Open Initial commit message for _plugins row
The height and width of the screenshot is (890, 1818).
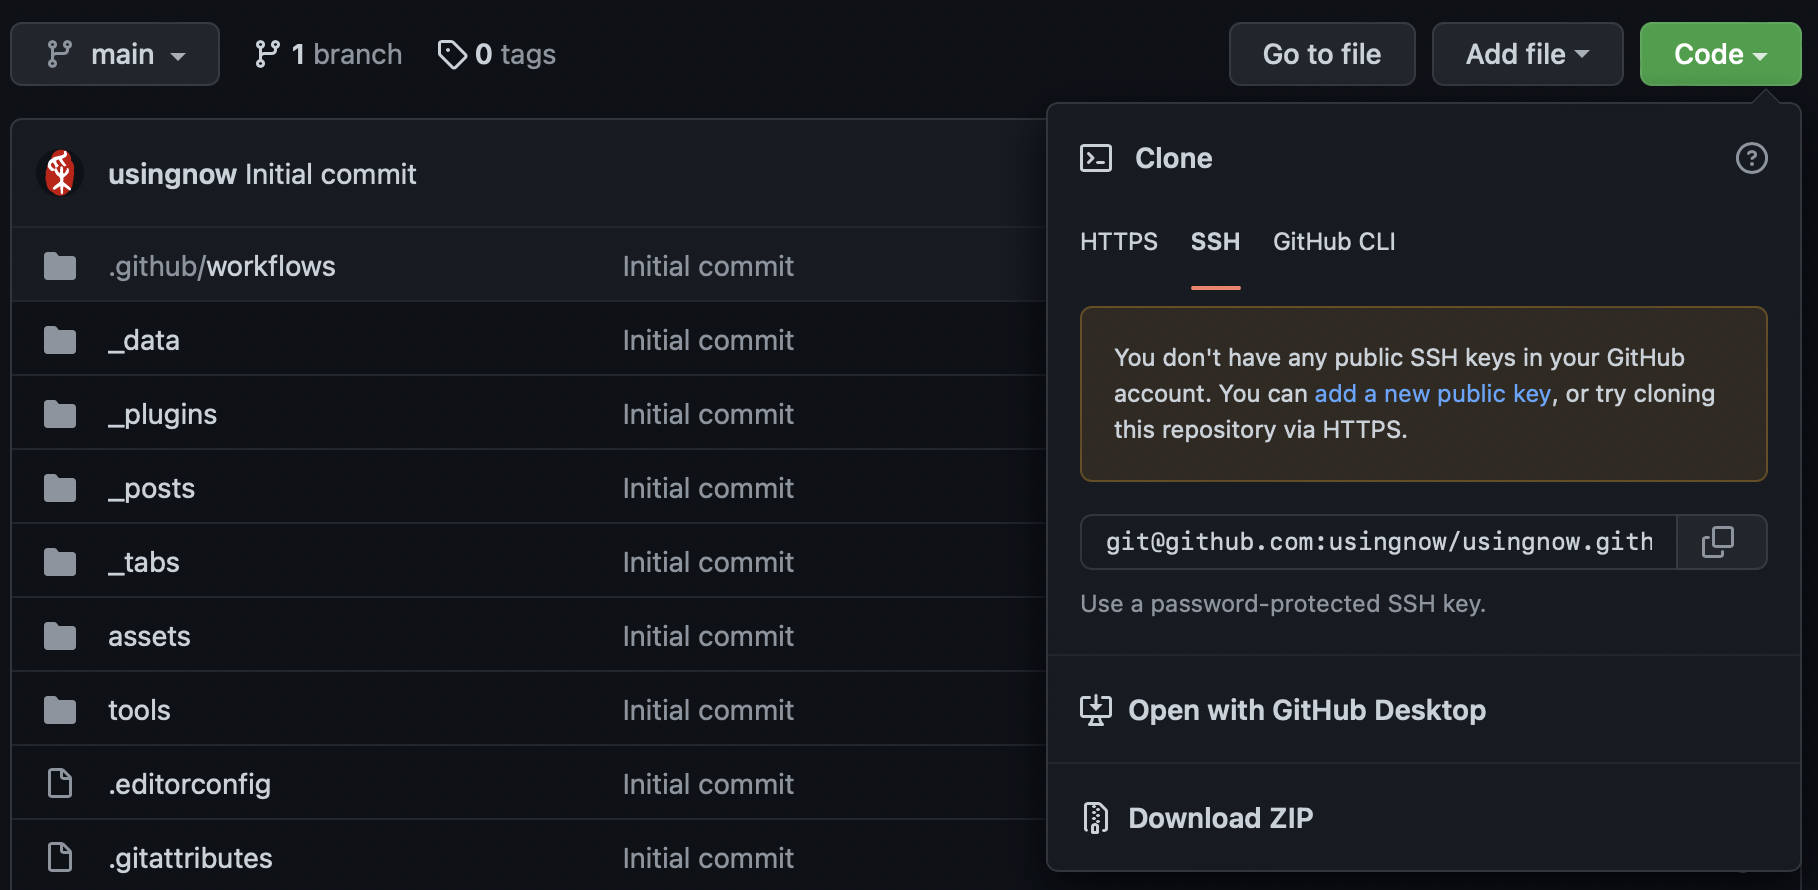(x=708, y=414)
